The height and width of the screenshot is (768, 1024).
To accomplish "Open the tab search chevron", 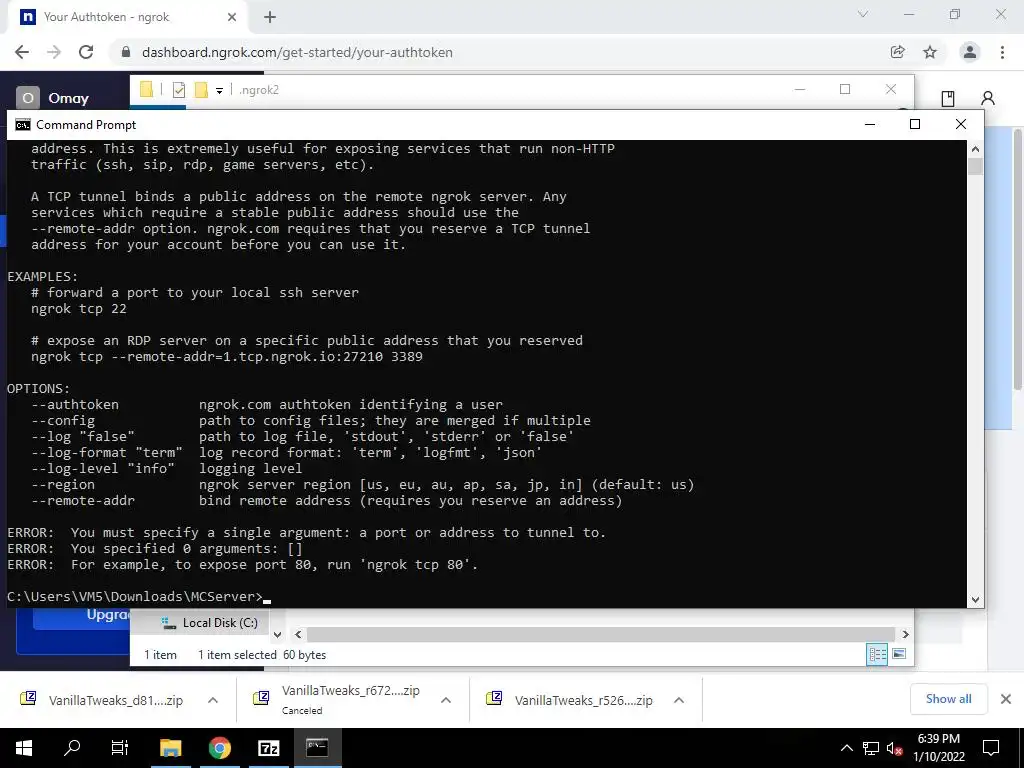I will tap(863, 14).
